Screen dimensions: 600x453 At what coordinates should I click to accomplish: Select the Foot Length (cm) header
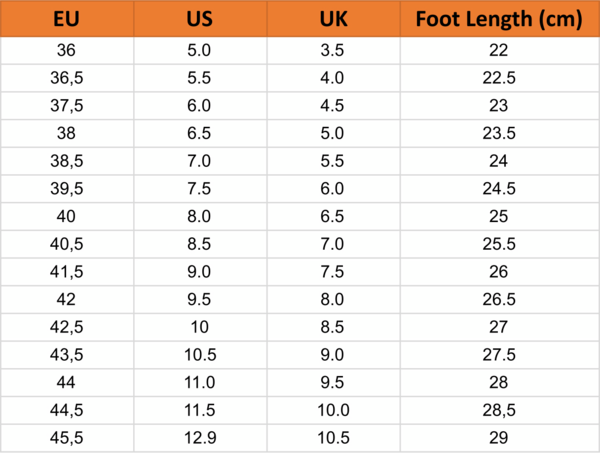[499, 19]
